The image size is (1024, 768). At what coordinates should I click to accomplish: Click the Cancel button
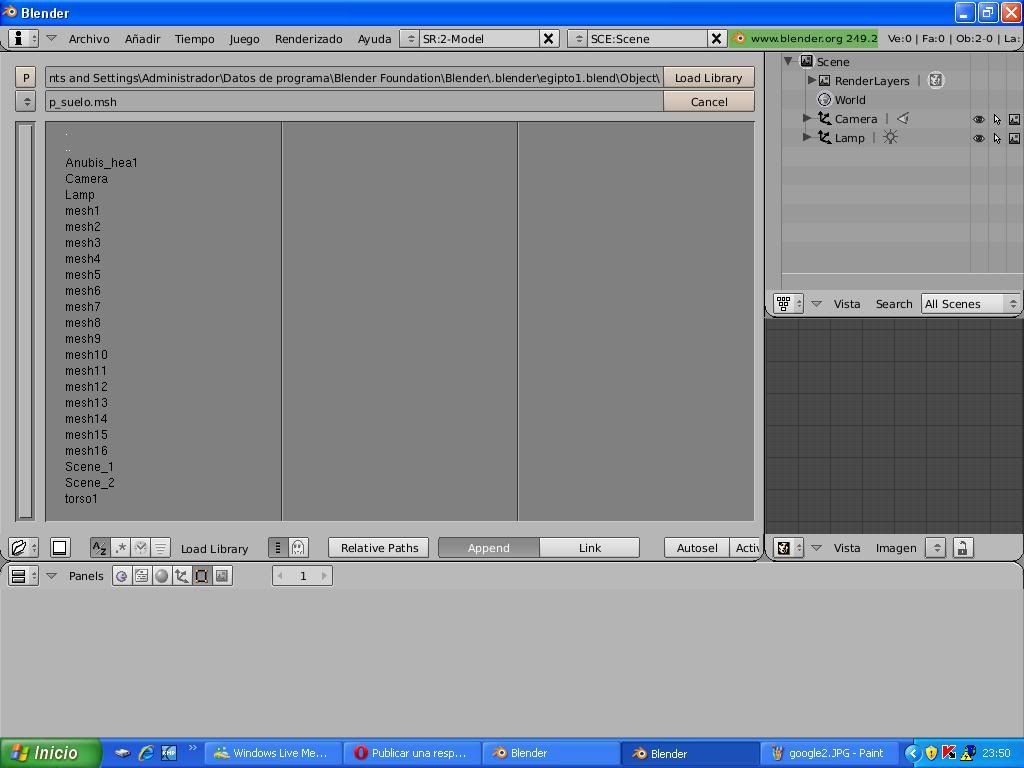click(x=709, y=101)
